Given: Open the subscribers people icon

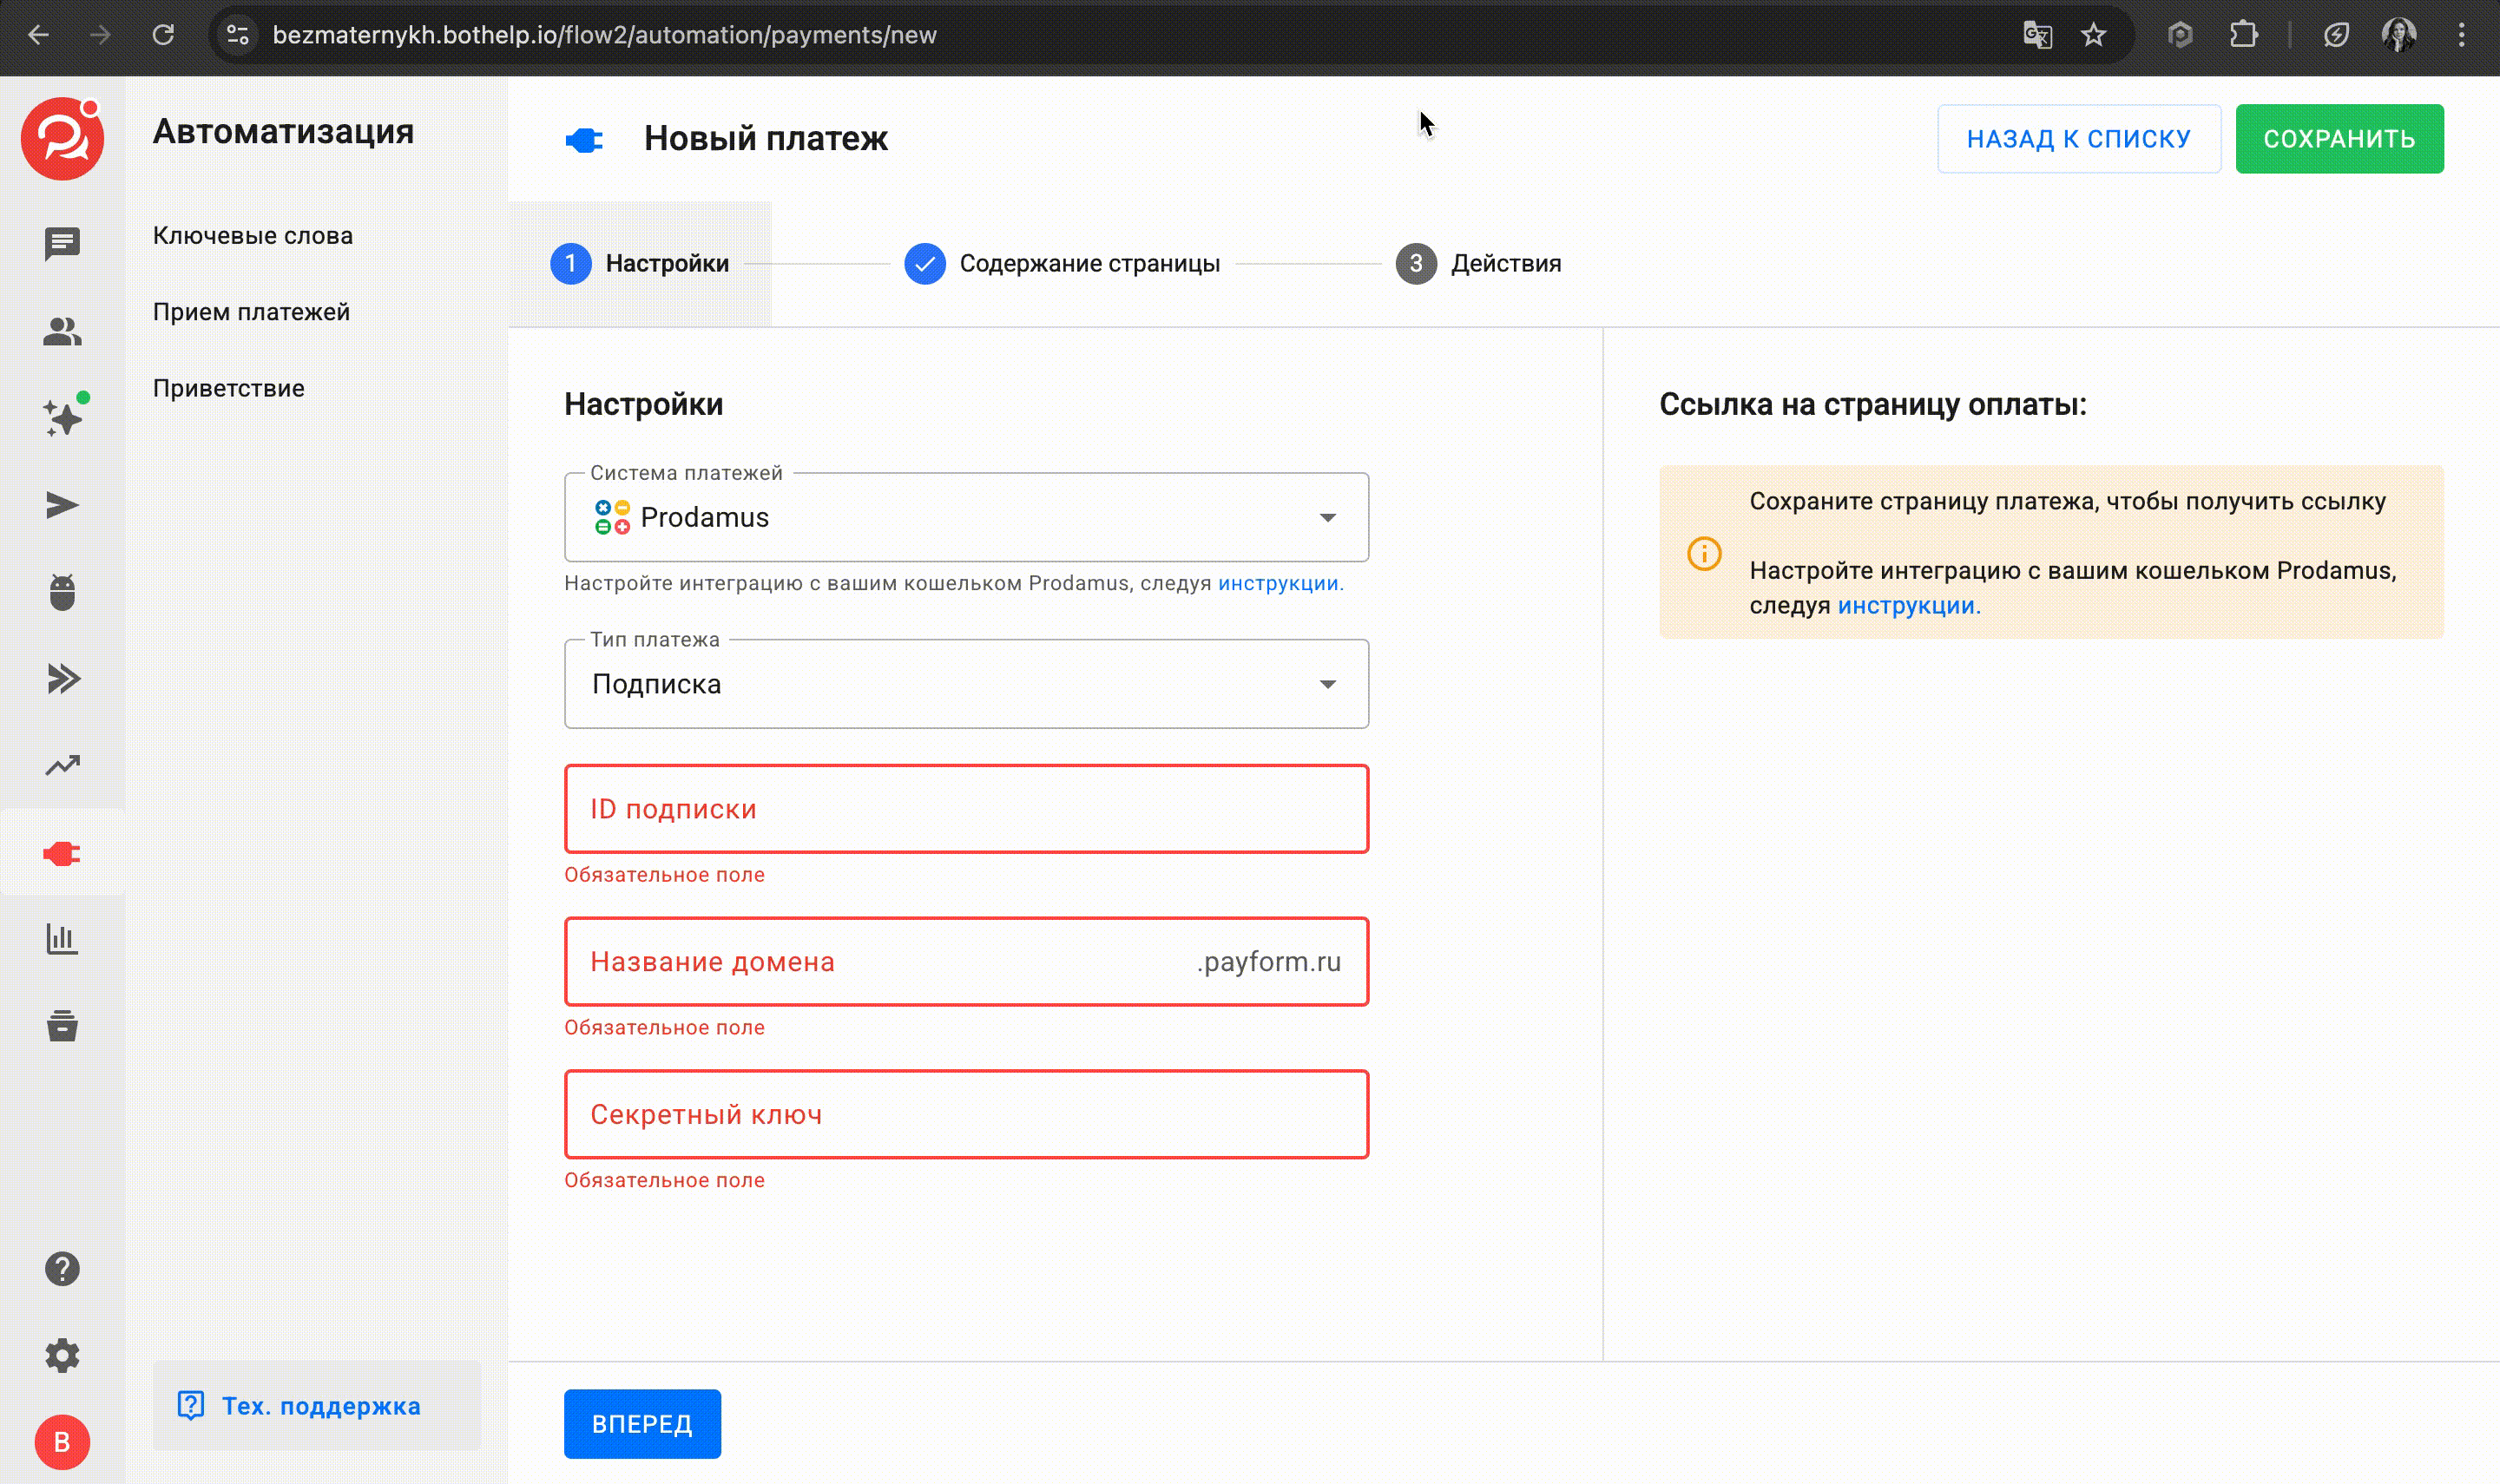Looking at the screenshot, I should (62, 331).
